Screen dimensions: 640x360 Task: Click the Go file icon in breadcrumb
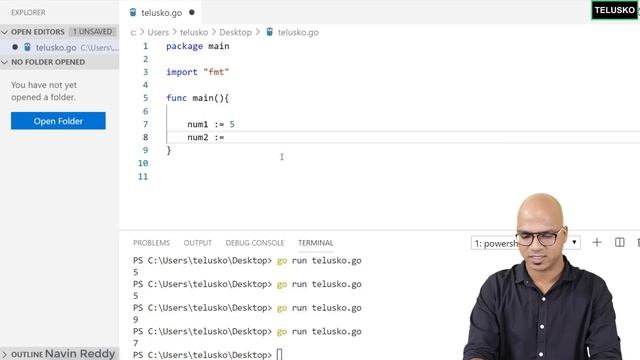pyautogui.click(x=270, y=32)
